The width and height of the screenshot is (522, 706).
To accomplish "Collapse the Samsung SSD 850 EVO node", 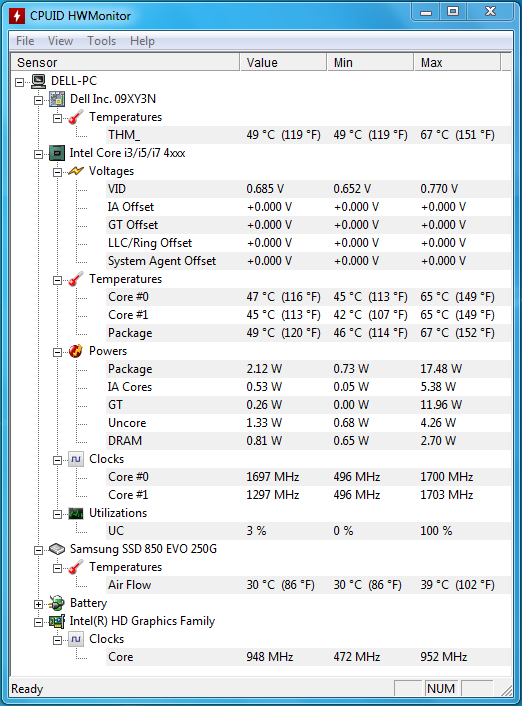I will [x=39, y=551].
